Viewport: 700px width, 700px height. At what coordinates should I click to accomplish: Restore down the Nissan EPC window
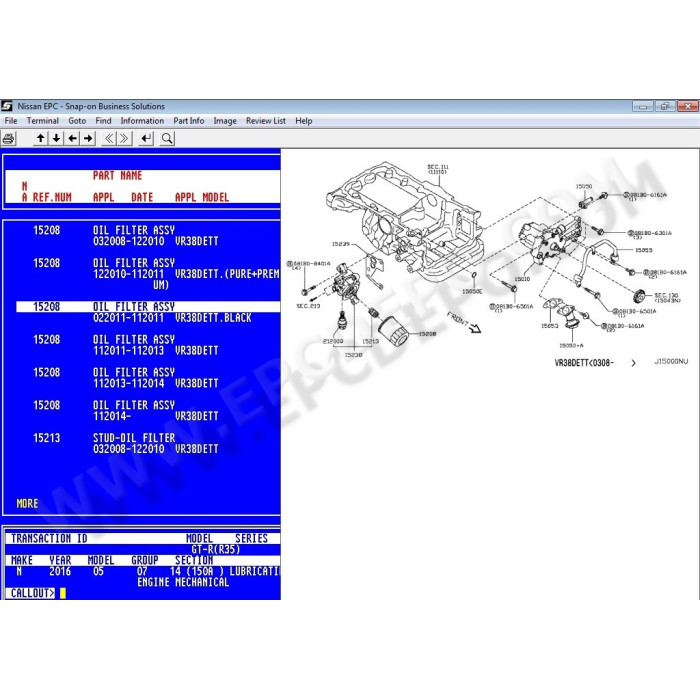tap(665, 106)
